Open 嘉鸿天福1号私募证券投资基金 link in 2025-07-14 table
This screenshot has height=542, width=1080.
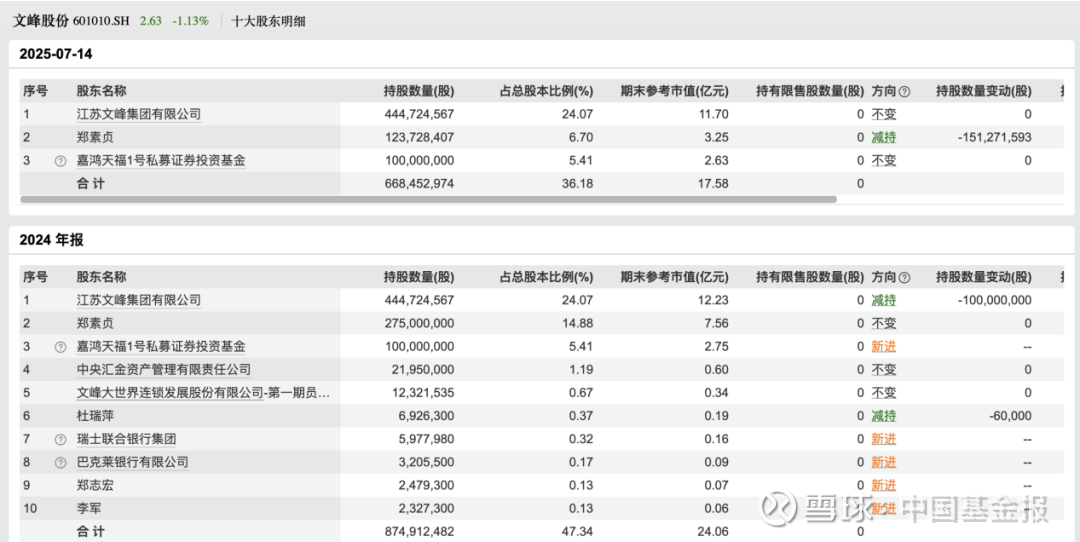[x=160, y=160]
